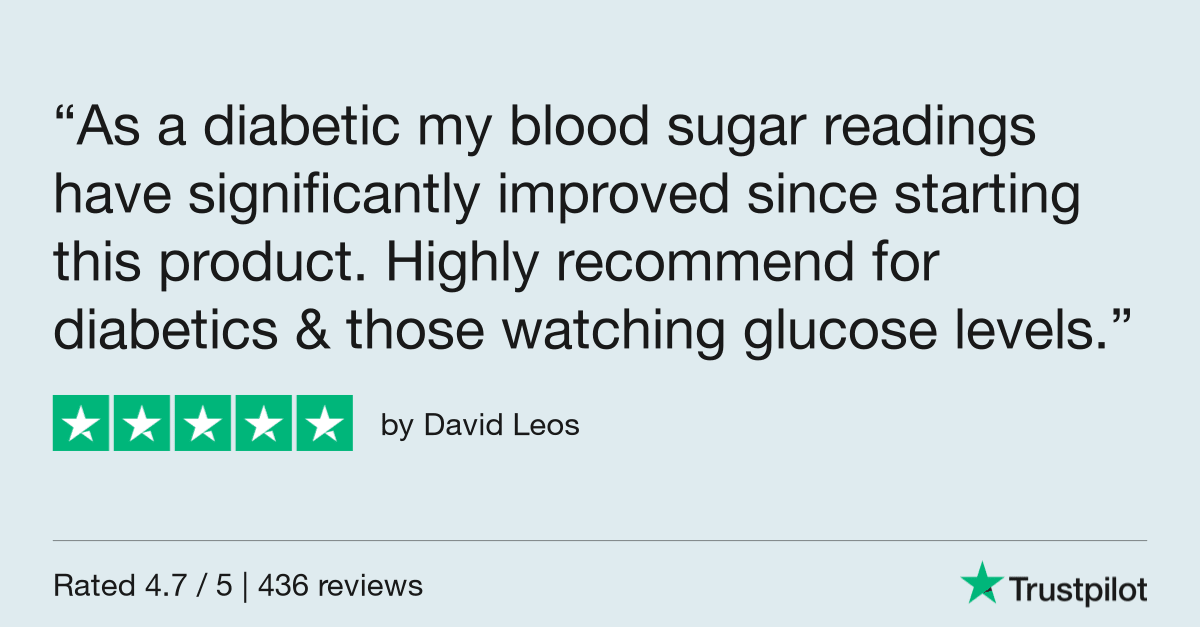1200x627 pixels.
Task: Click the Trustpilot green star logo
Action: [981, 582]
